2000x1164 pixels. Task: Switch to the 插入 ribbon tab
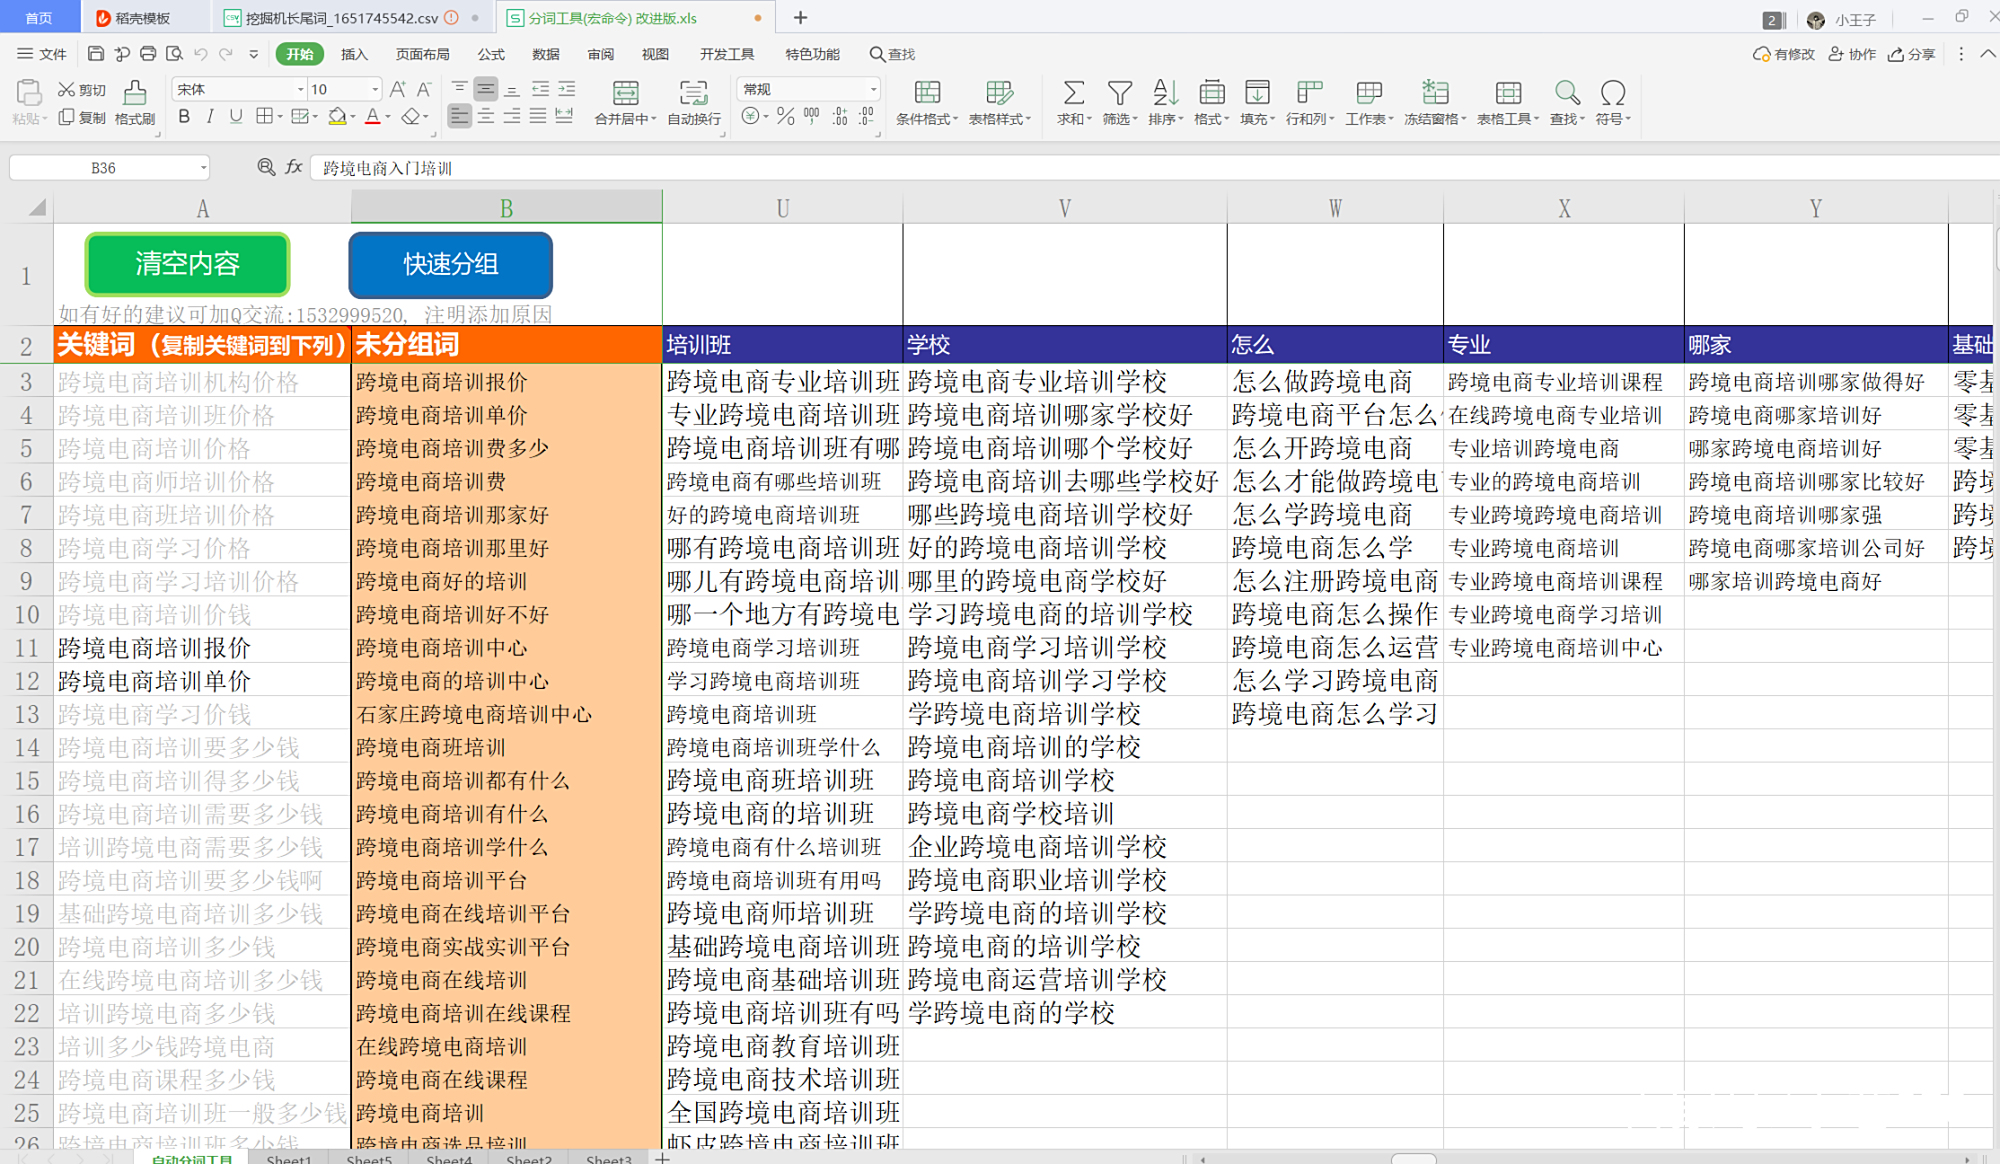[x=354, y=54]
